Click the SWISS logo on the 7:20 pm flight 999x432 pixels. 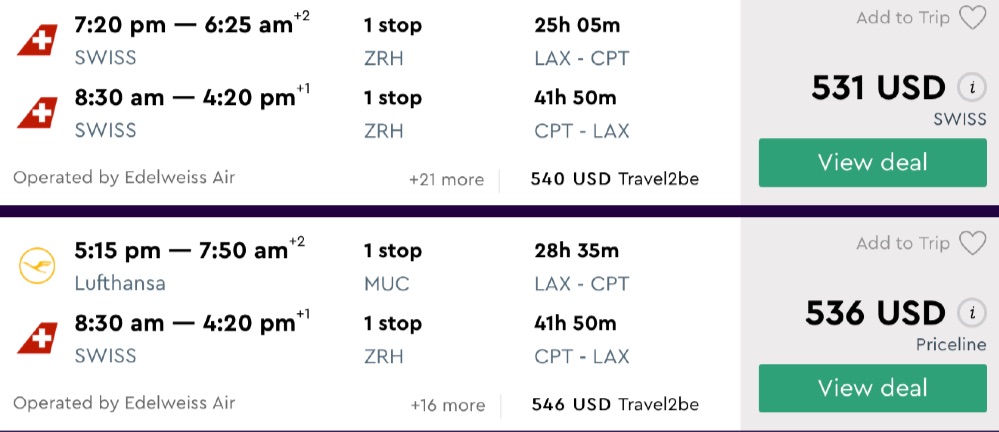tap(36, 40)
